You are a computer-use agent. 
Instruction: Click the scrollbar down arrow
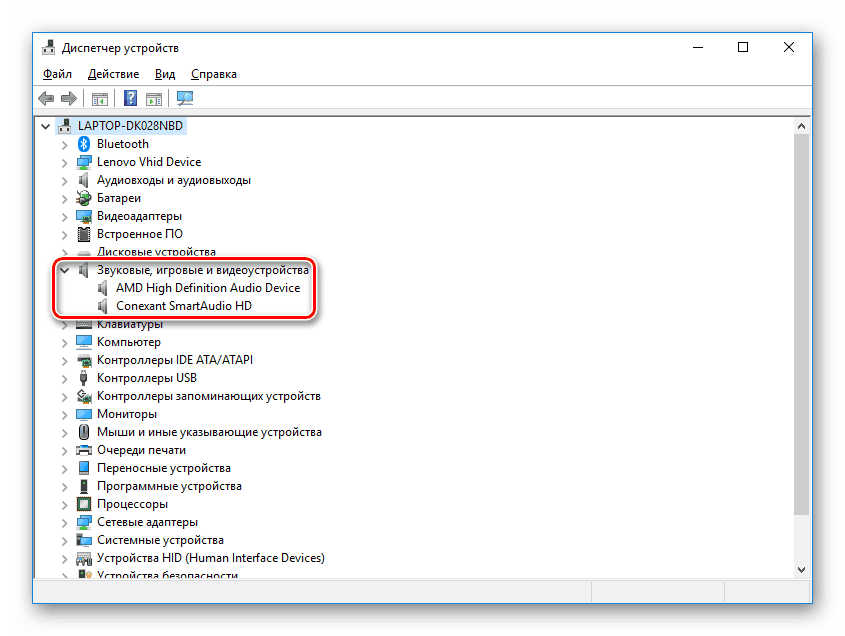pyautogui.click(x=801, y=568)
